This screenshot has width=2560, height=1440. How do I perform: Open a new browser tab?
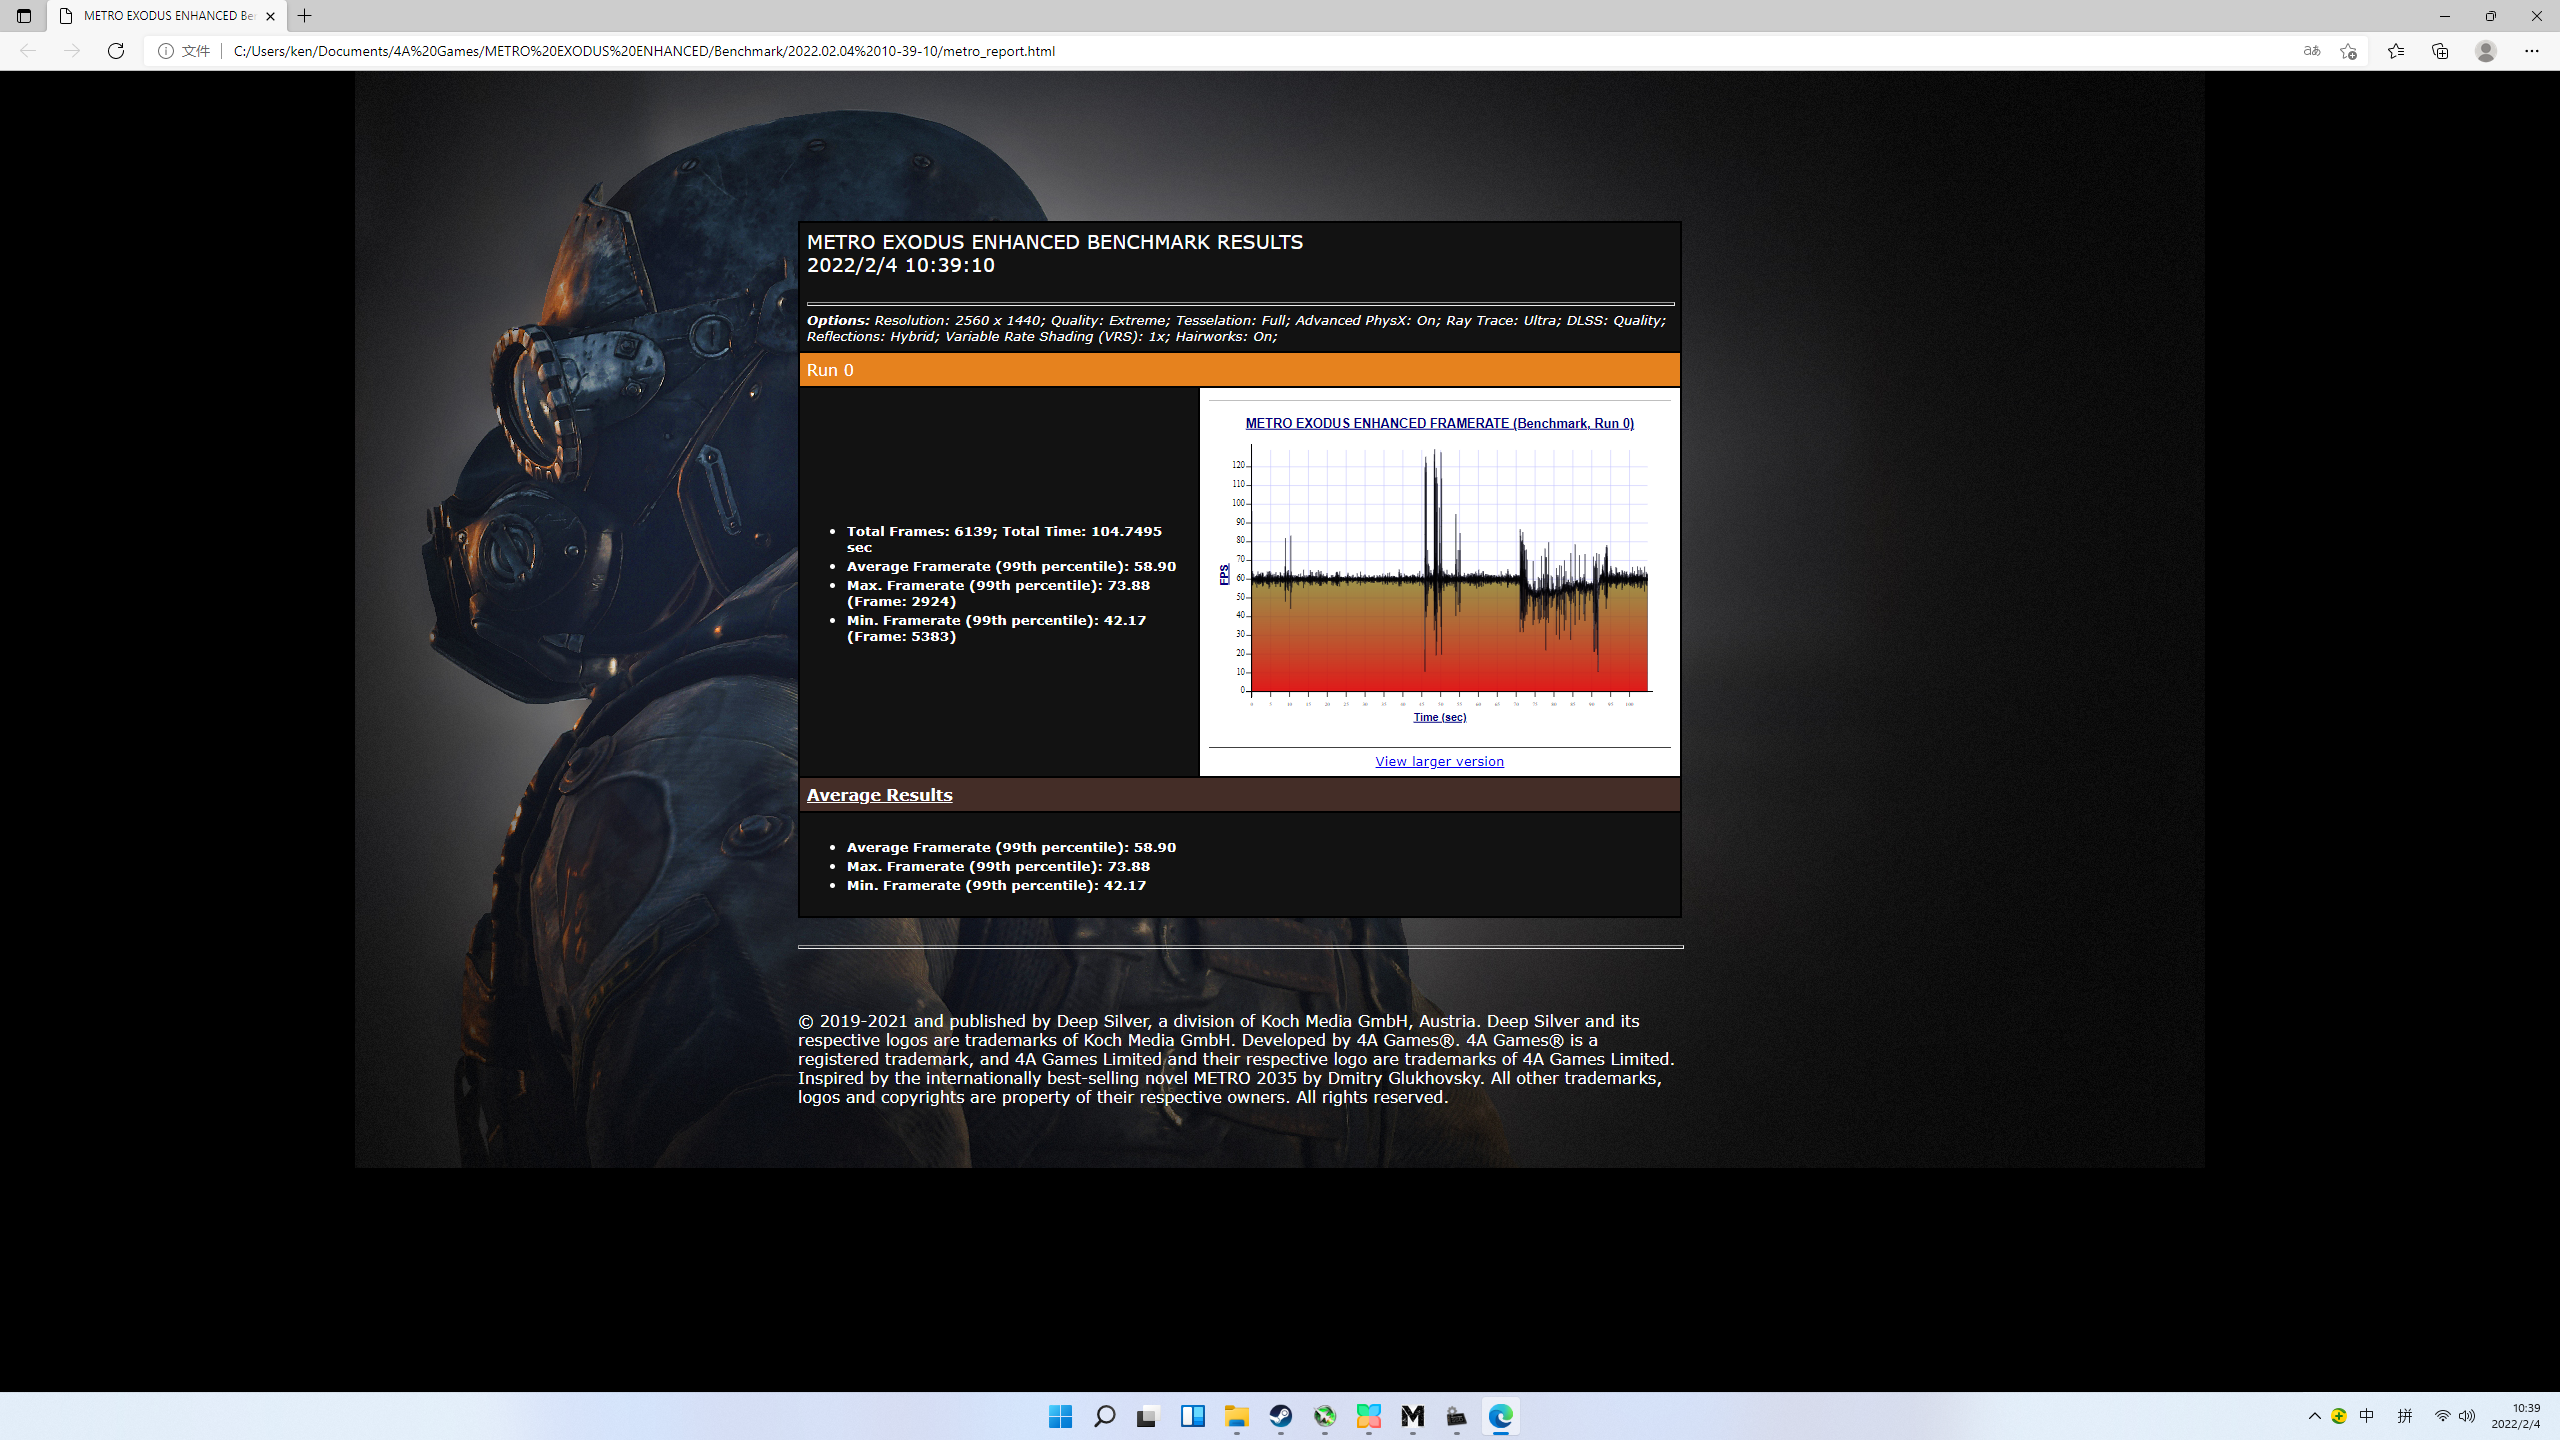point(305,16)
